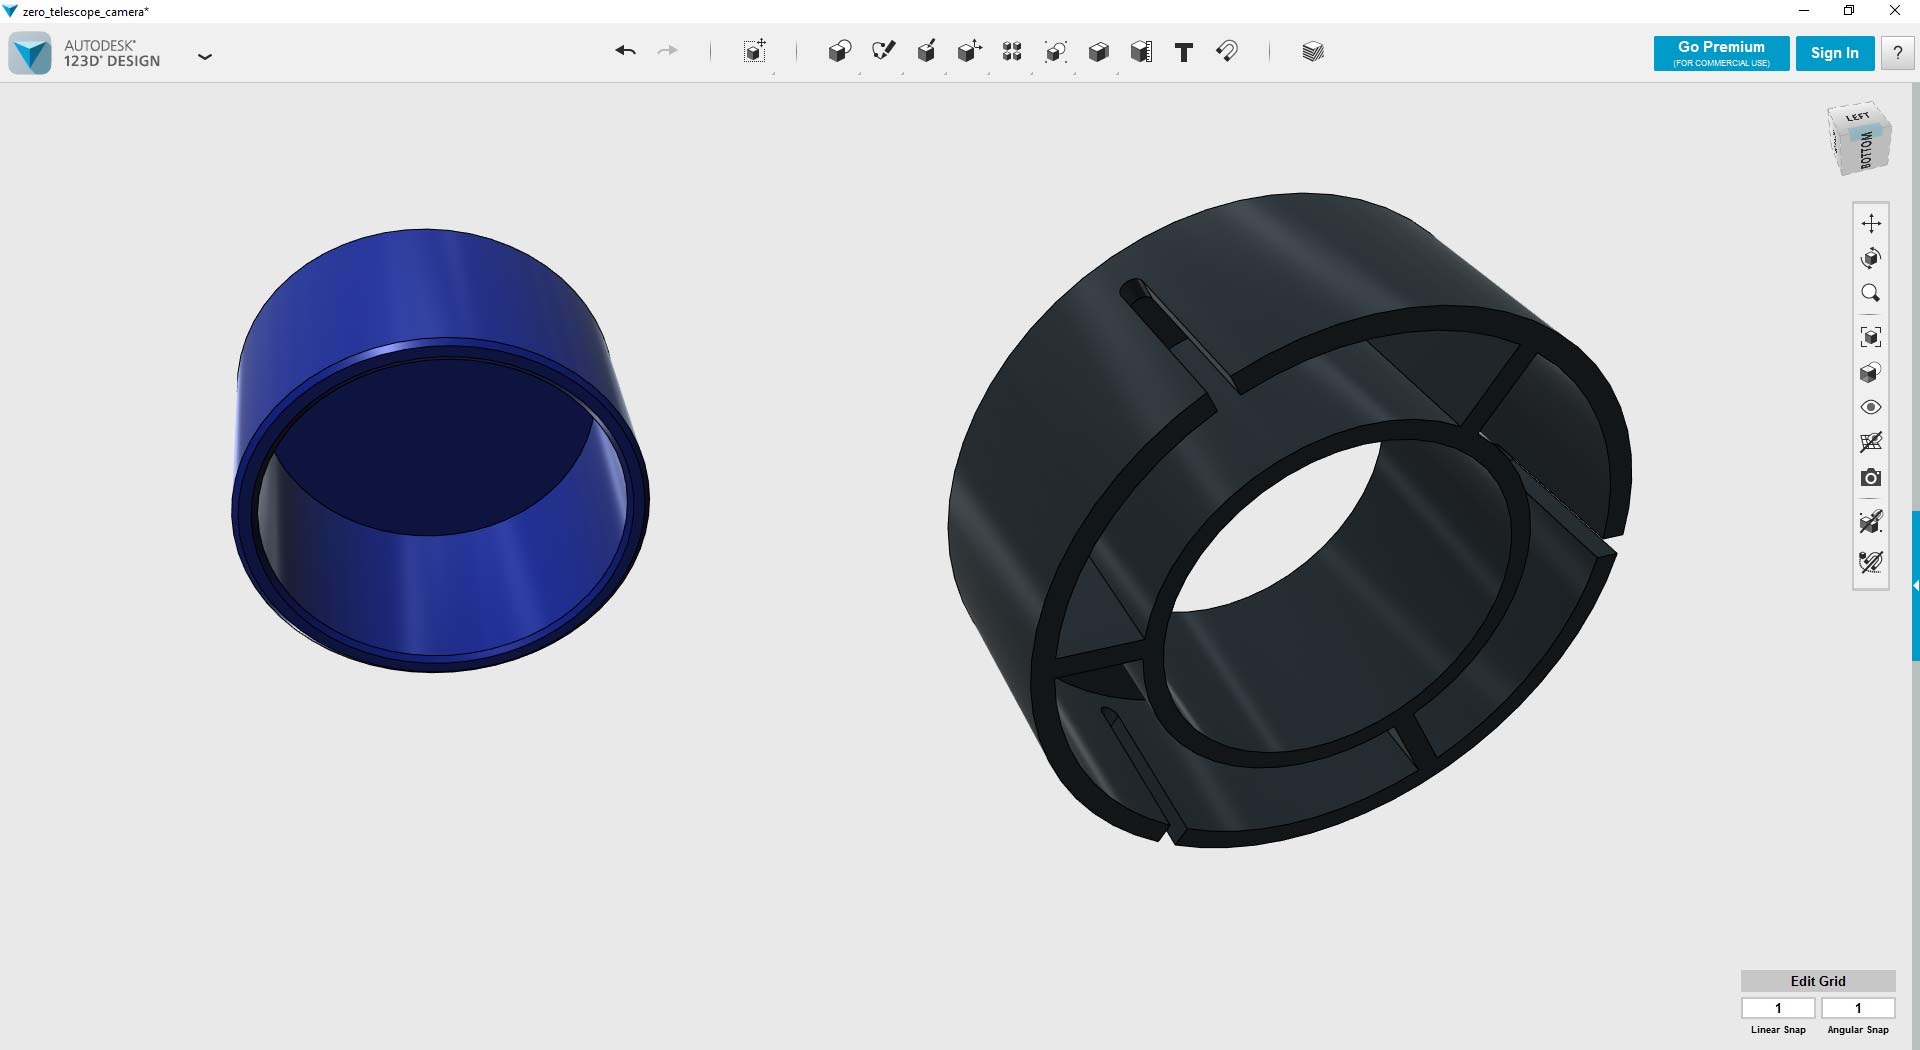
Task: Toggle grid visibility off
Action: (x=1872, y=442)
